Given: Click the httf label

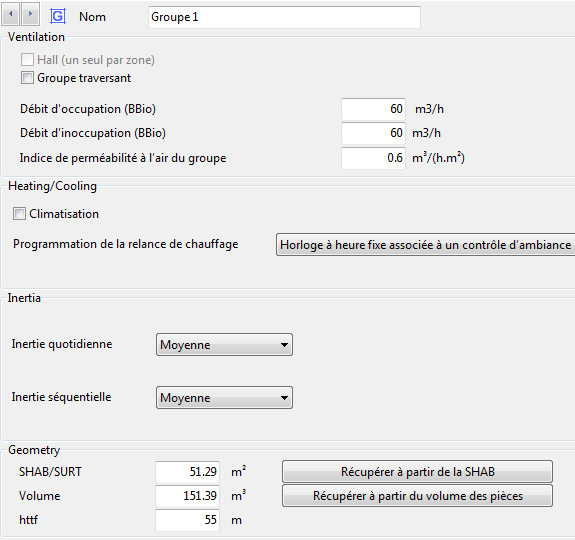Looking at the screenshot, I should point(29,520).
